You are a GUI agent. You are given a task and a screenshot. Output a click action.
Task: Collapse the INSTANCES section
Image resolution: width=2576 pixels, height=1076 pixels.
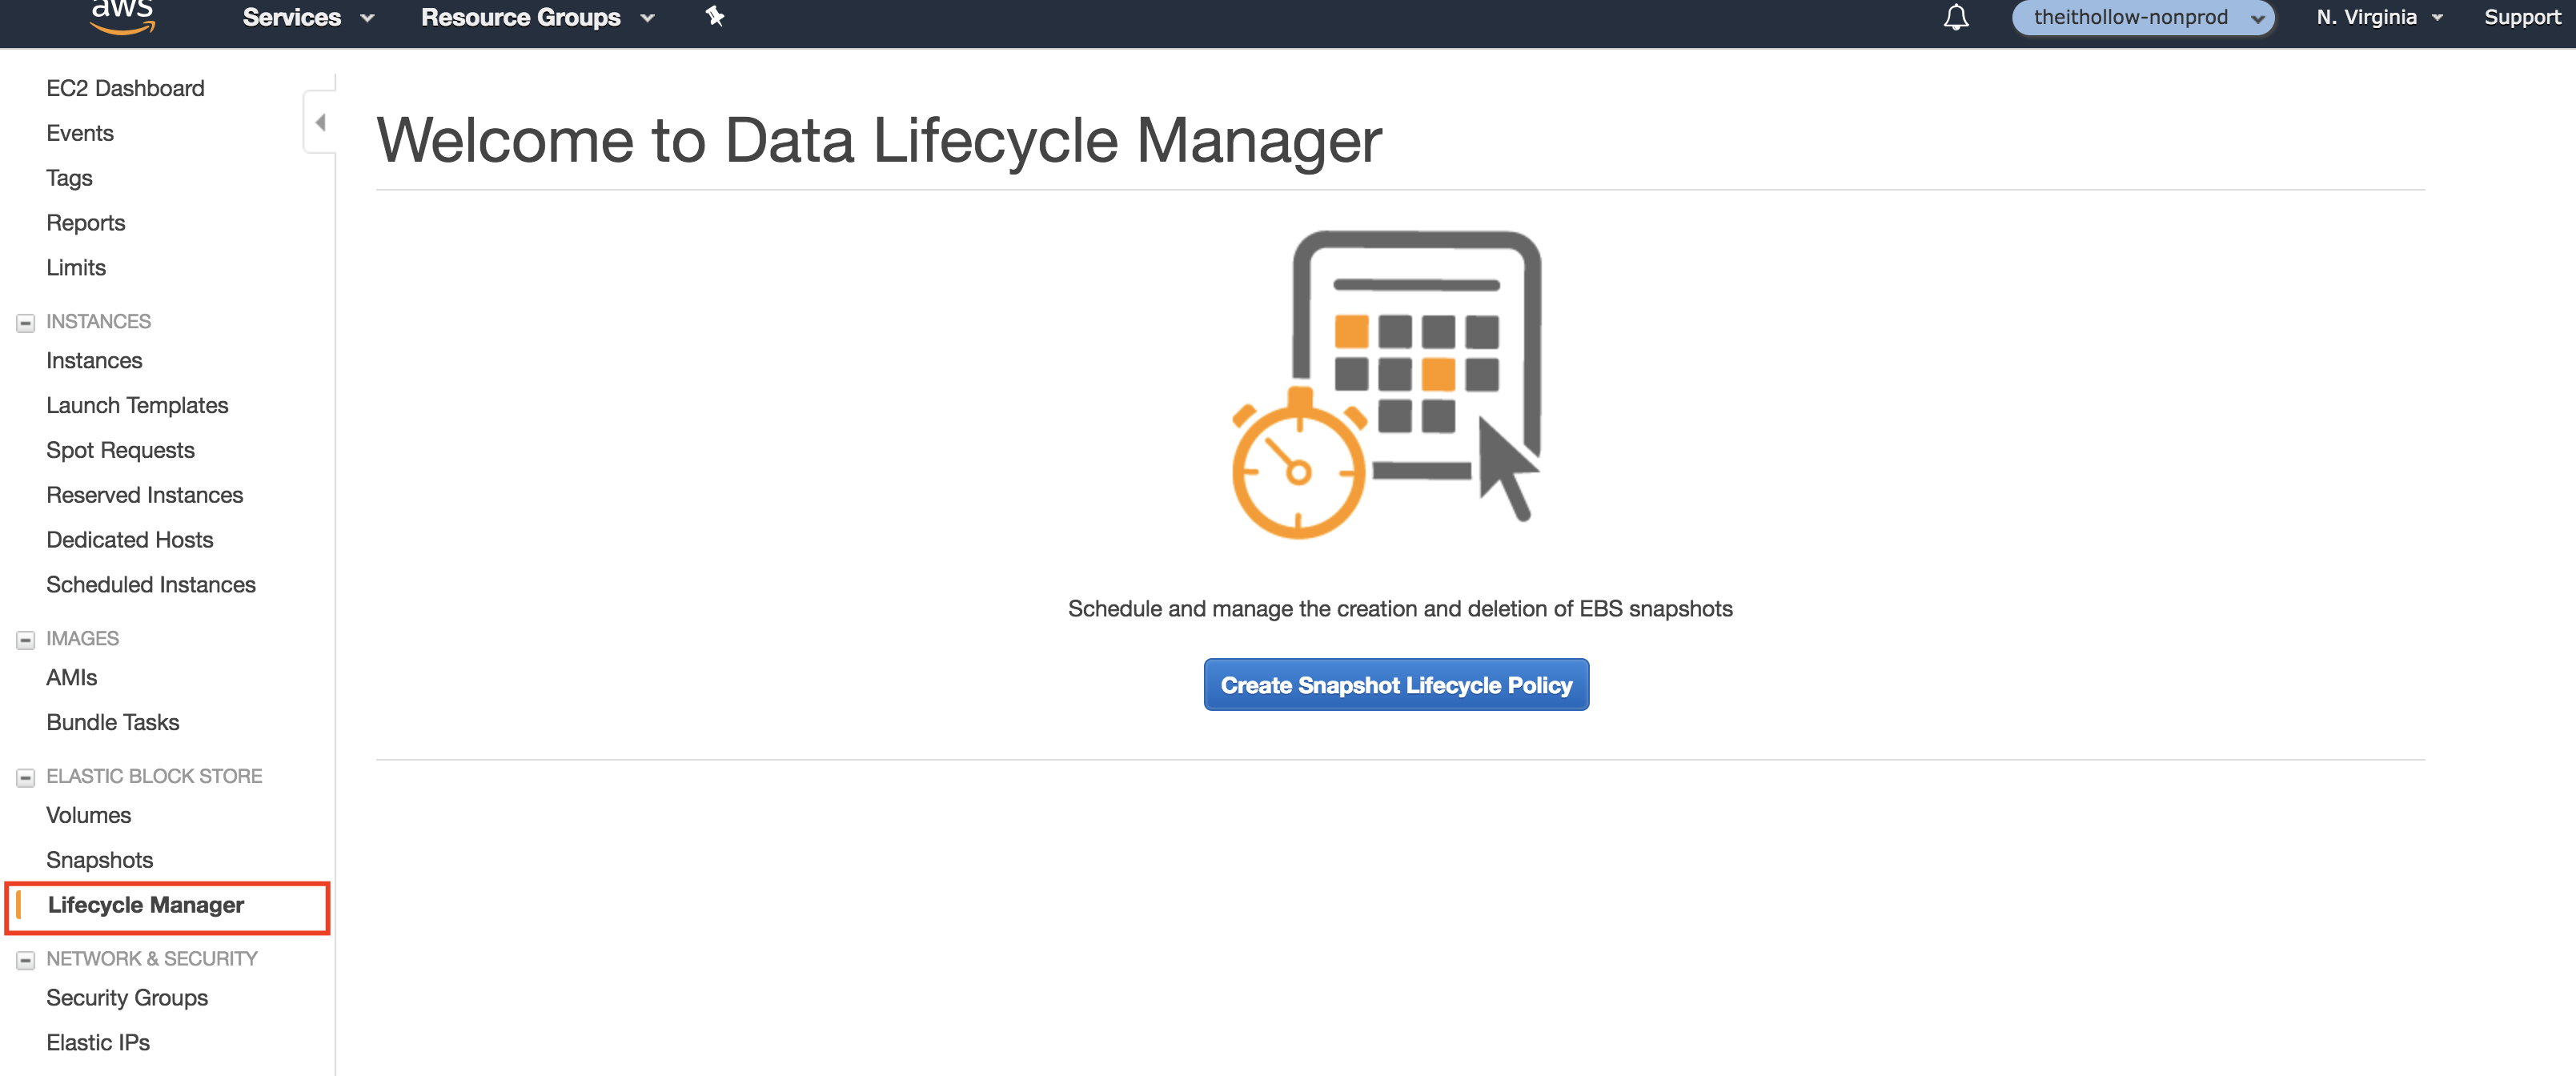(26, 322)
